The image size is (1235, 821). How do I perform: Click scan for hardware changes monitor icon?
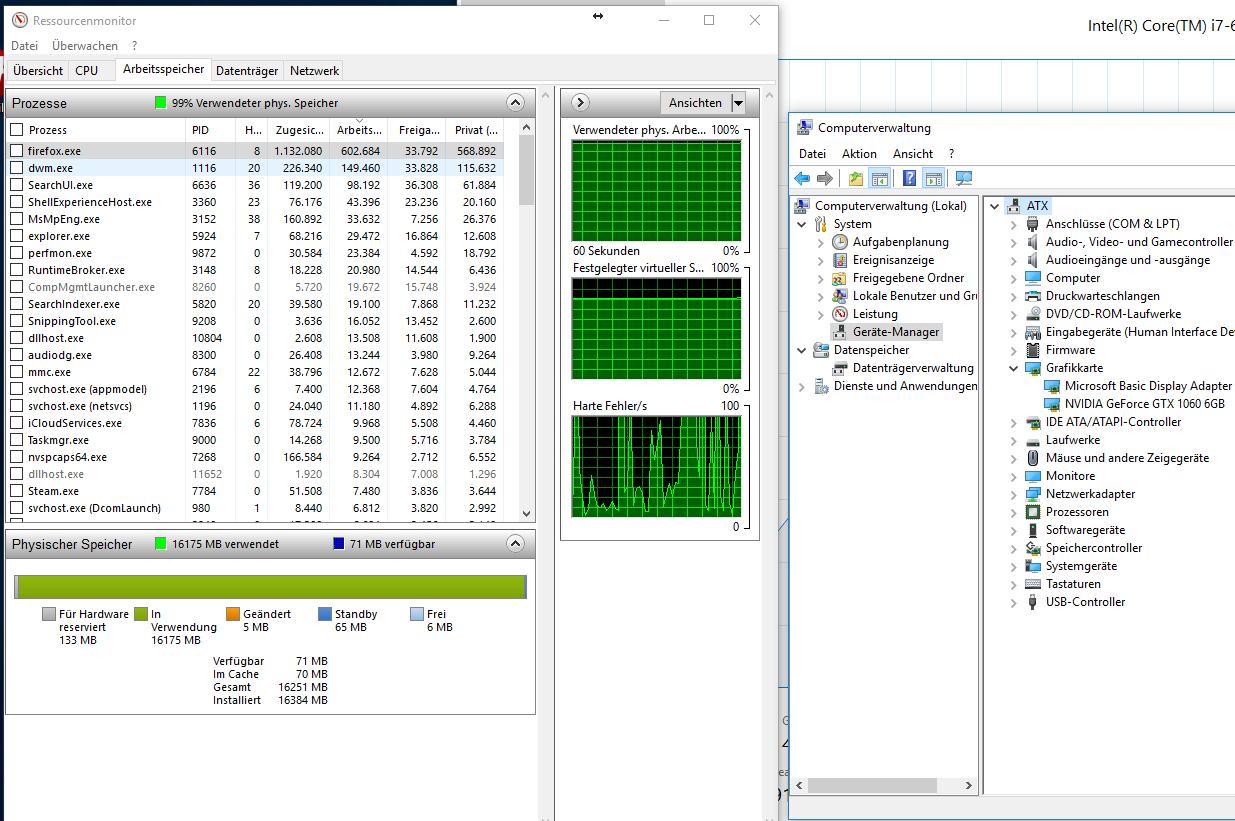[964, 178]
